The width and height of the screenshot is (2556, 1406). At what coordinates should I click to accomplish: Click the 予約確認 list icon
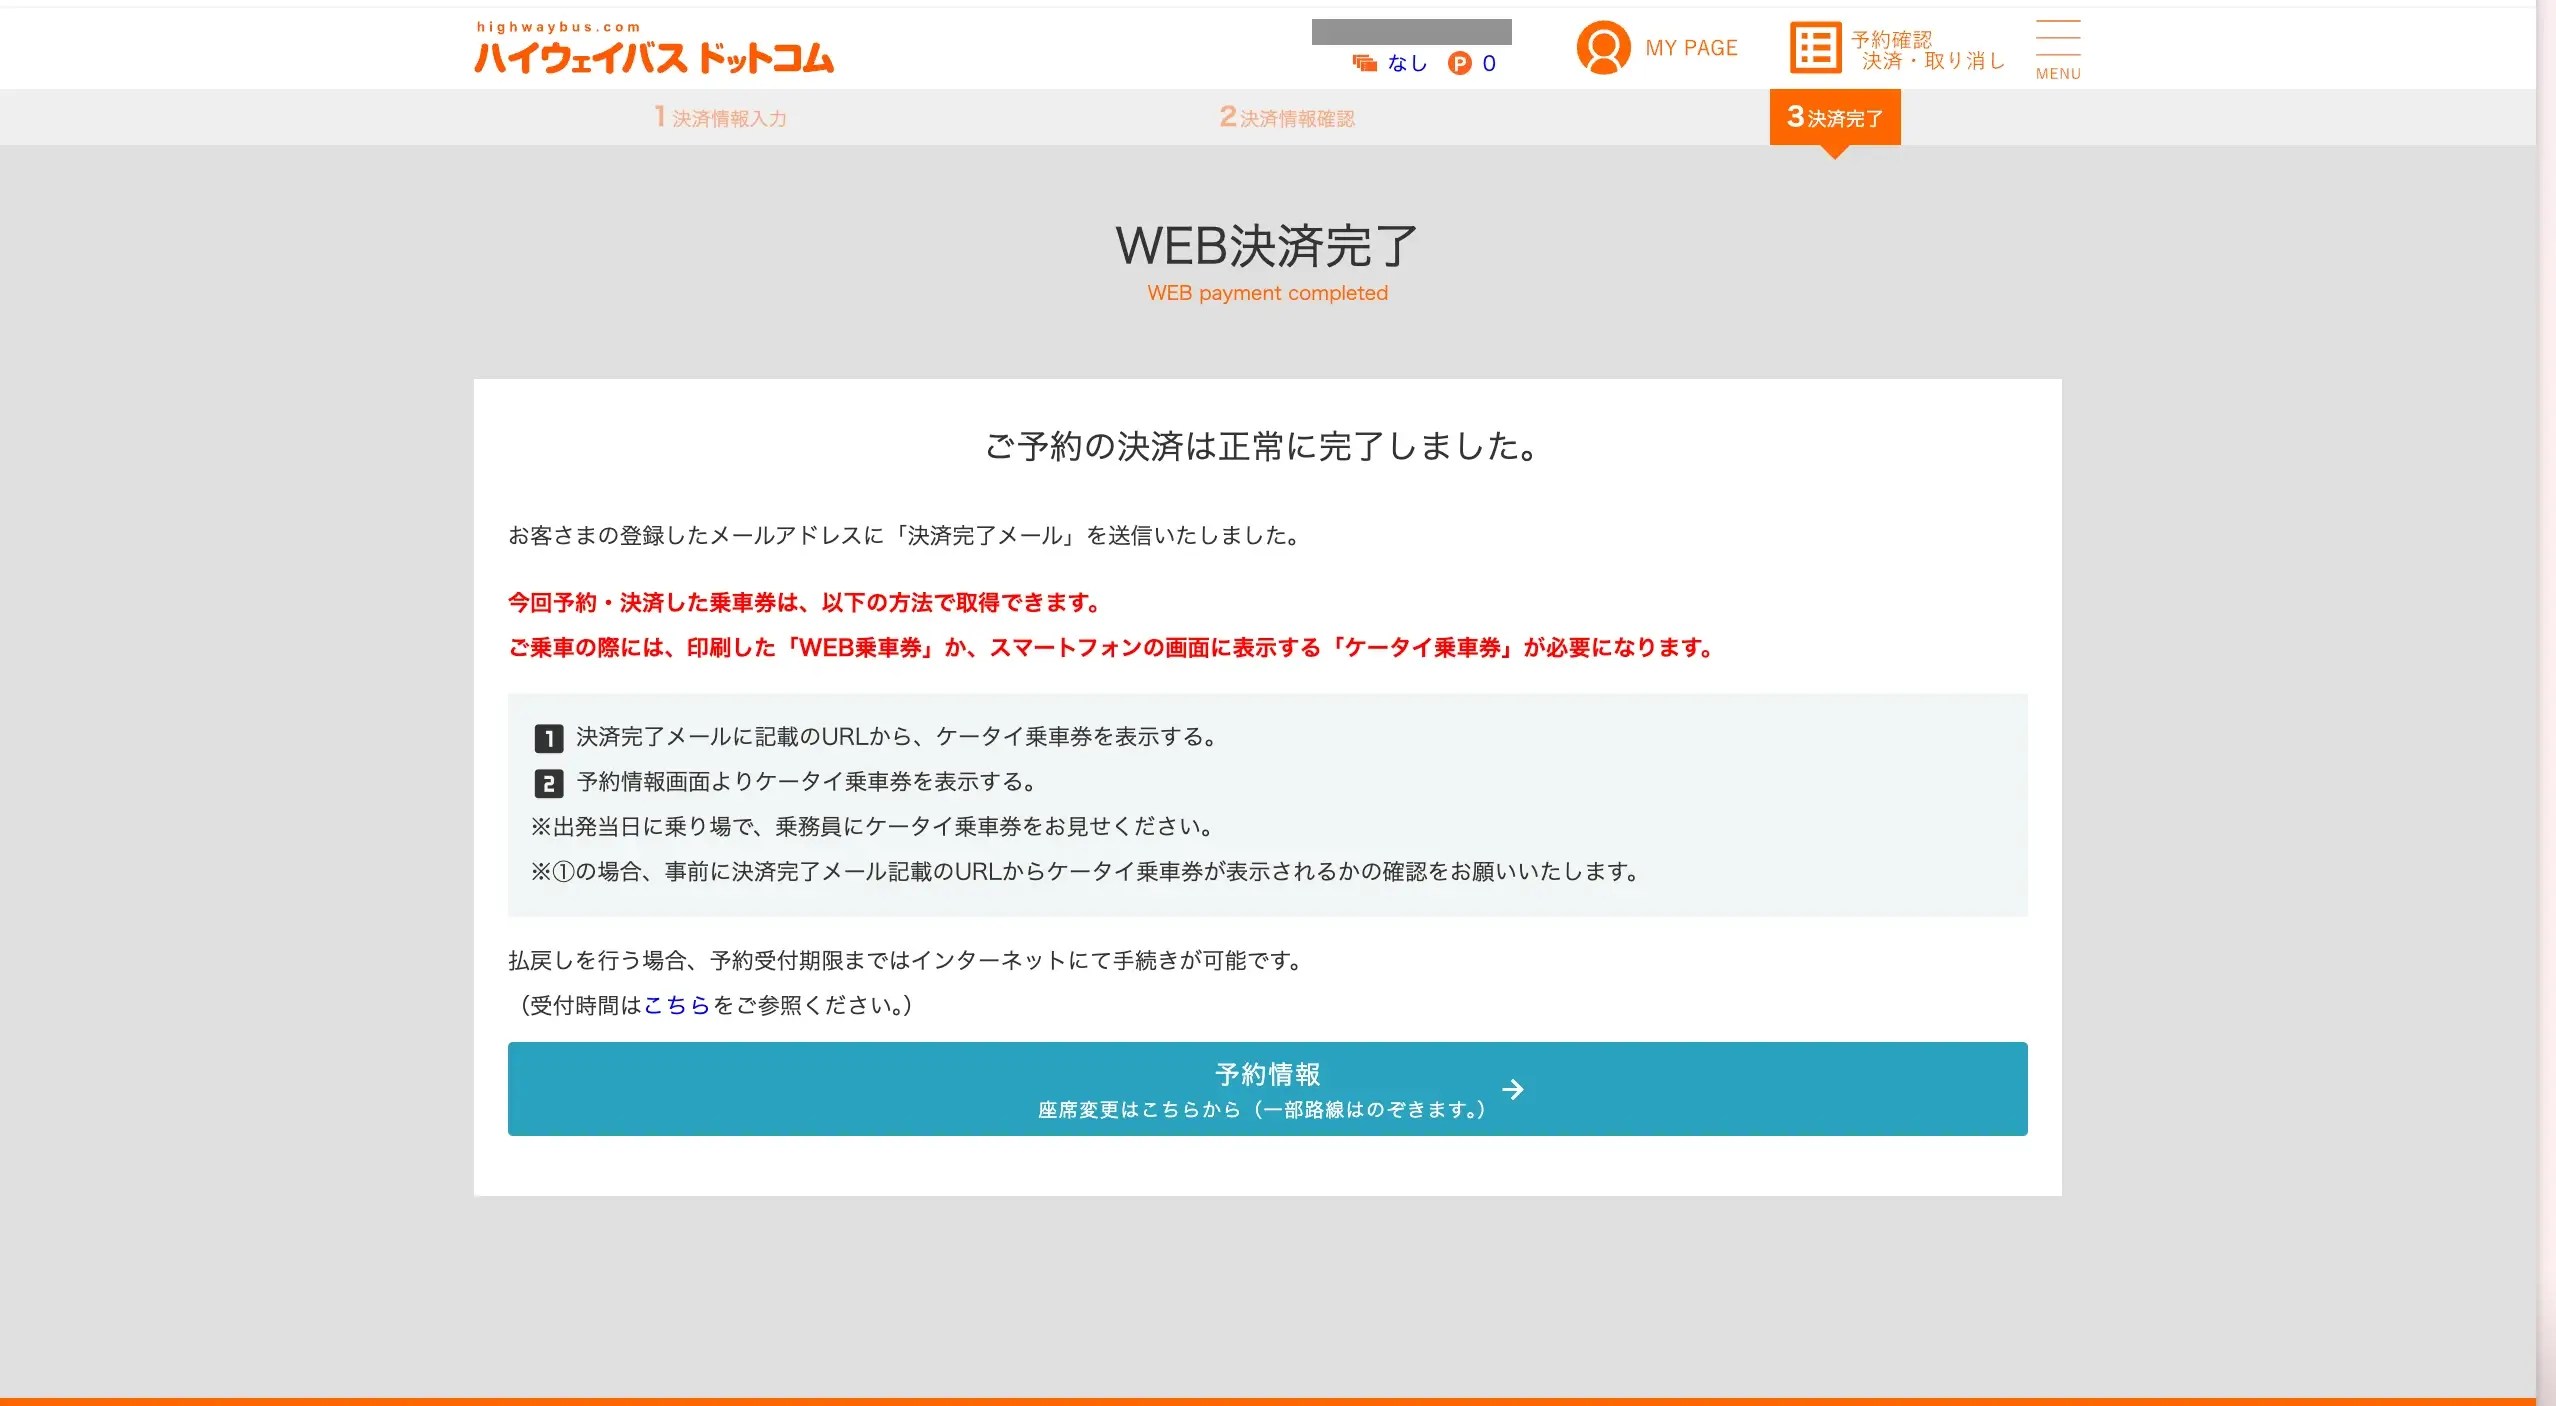[x=1814, y=47]
